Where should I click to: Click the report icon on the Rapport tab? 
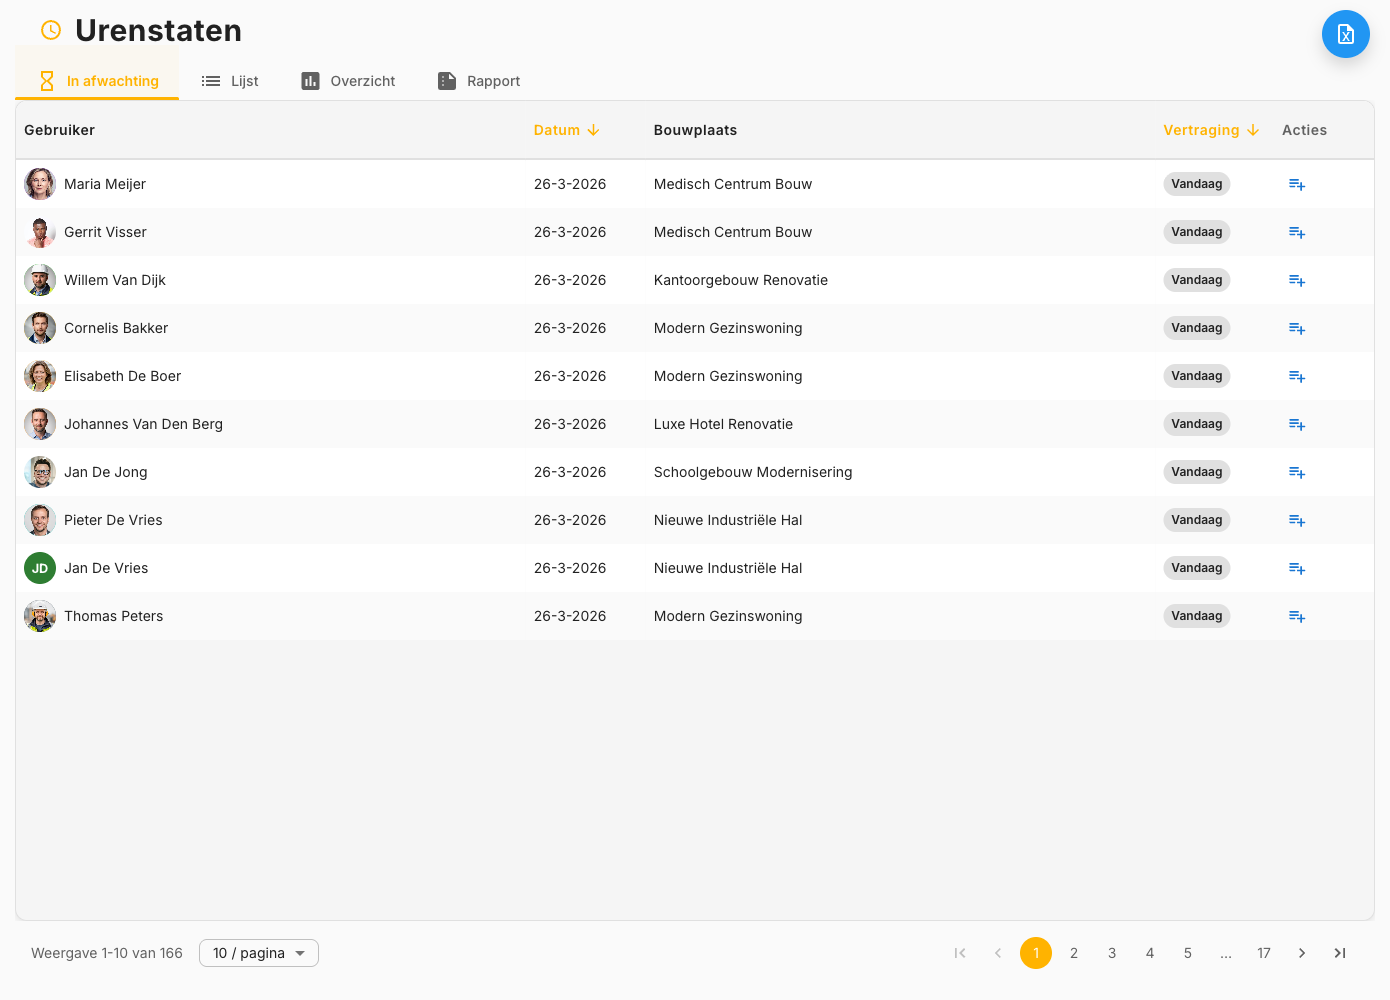(446, 81)
